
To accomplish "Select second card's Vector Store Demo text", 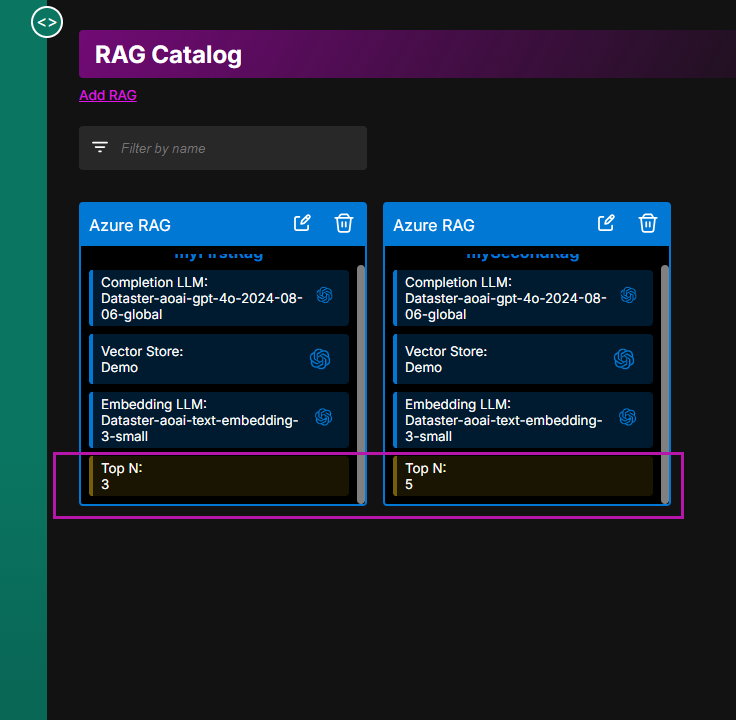I will [446, 359].
